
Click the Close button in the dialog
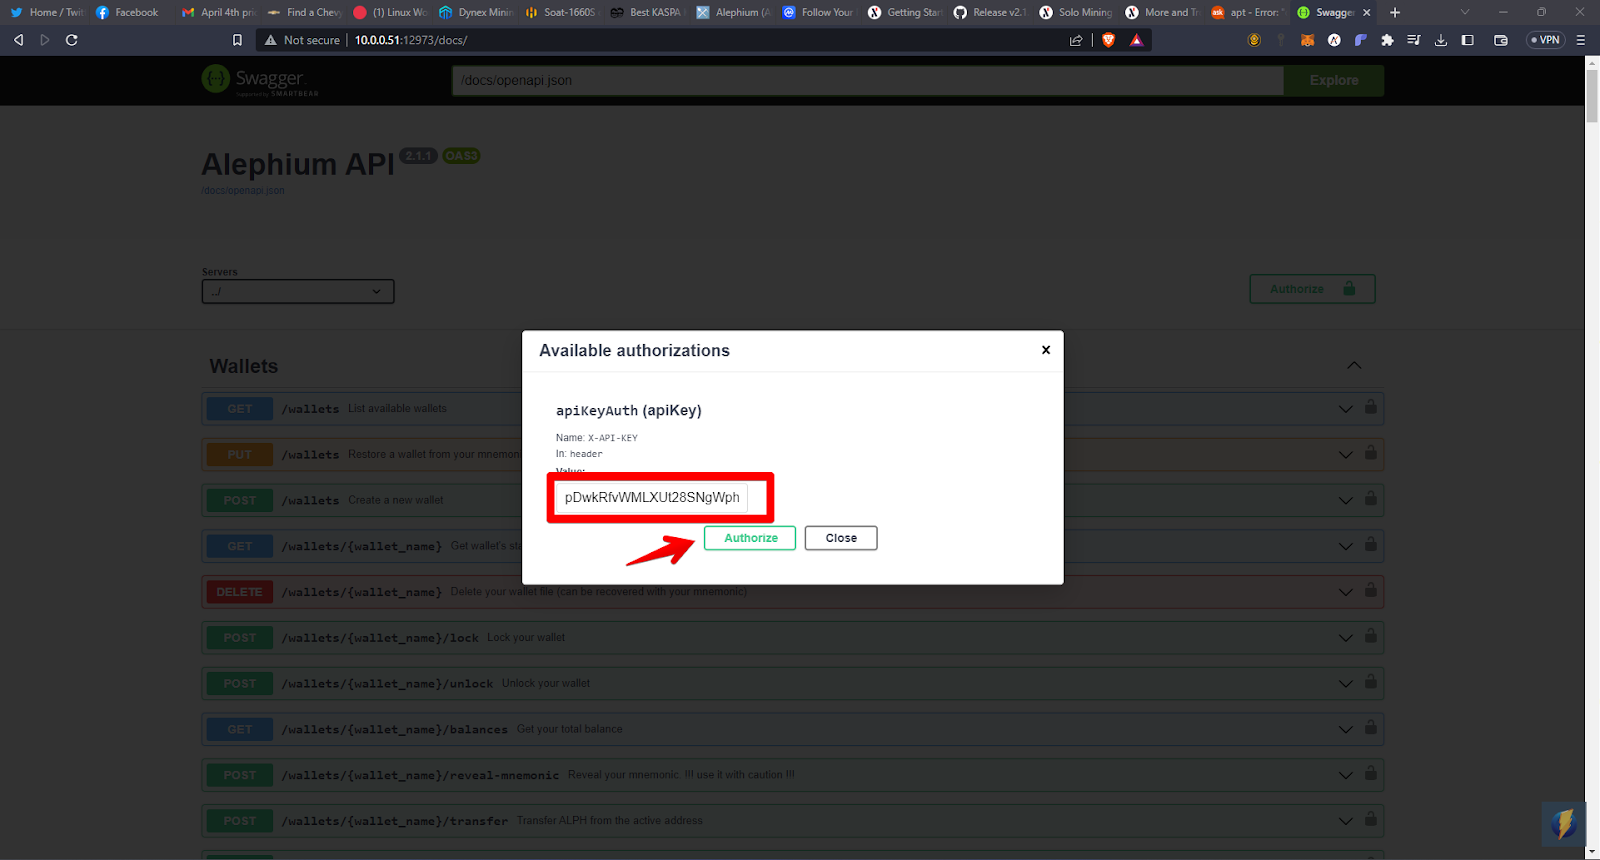(841, 538)
